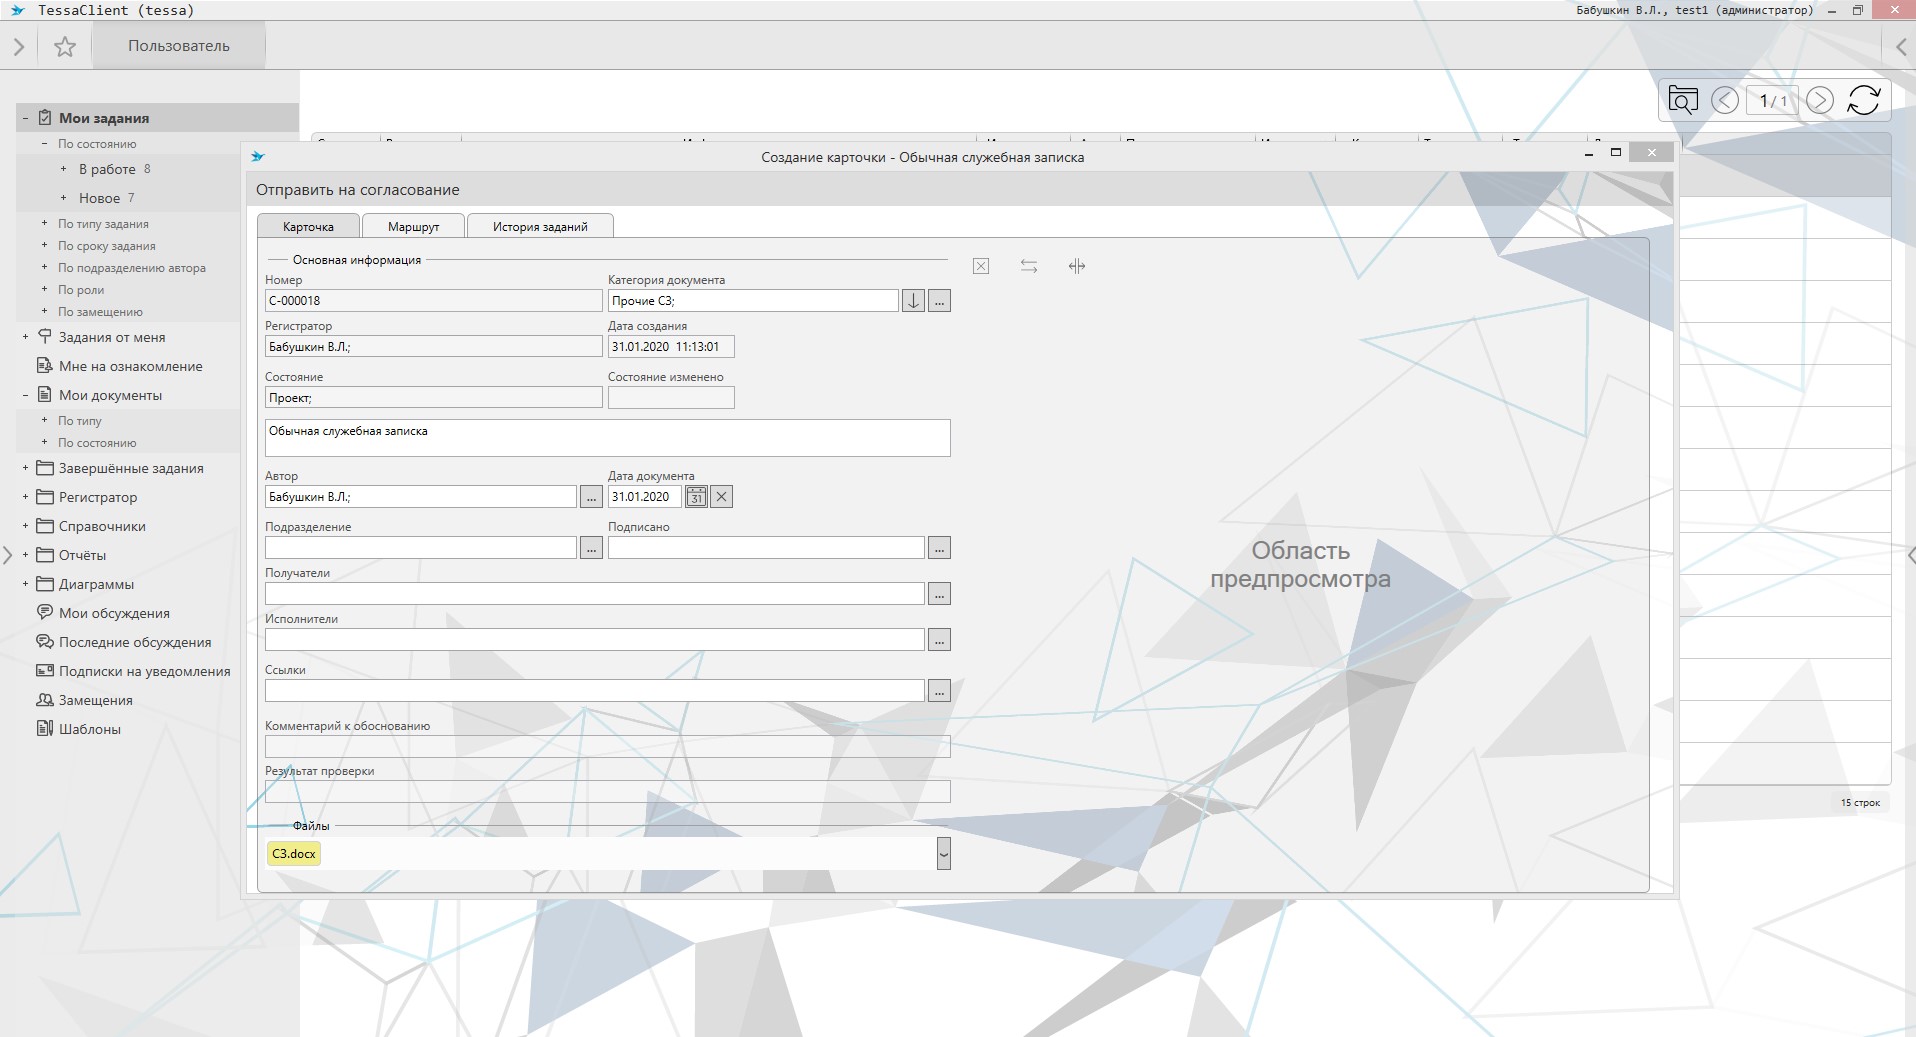Screen dimensions: 1916x1037
Task: Open calendar picker for Дата документа
Action: (x=696, y=497)
